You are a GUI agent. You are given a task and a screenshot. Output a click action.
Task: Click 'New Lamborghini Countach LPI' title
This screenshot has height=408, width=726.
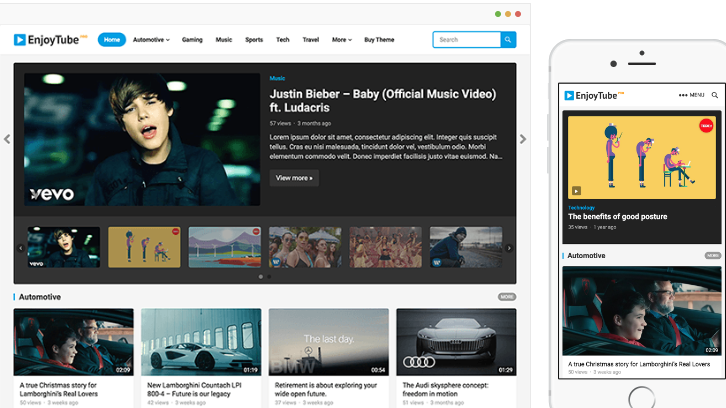click(194, 389)
